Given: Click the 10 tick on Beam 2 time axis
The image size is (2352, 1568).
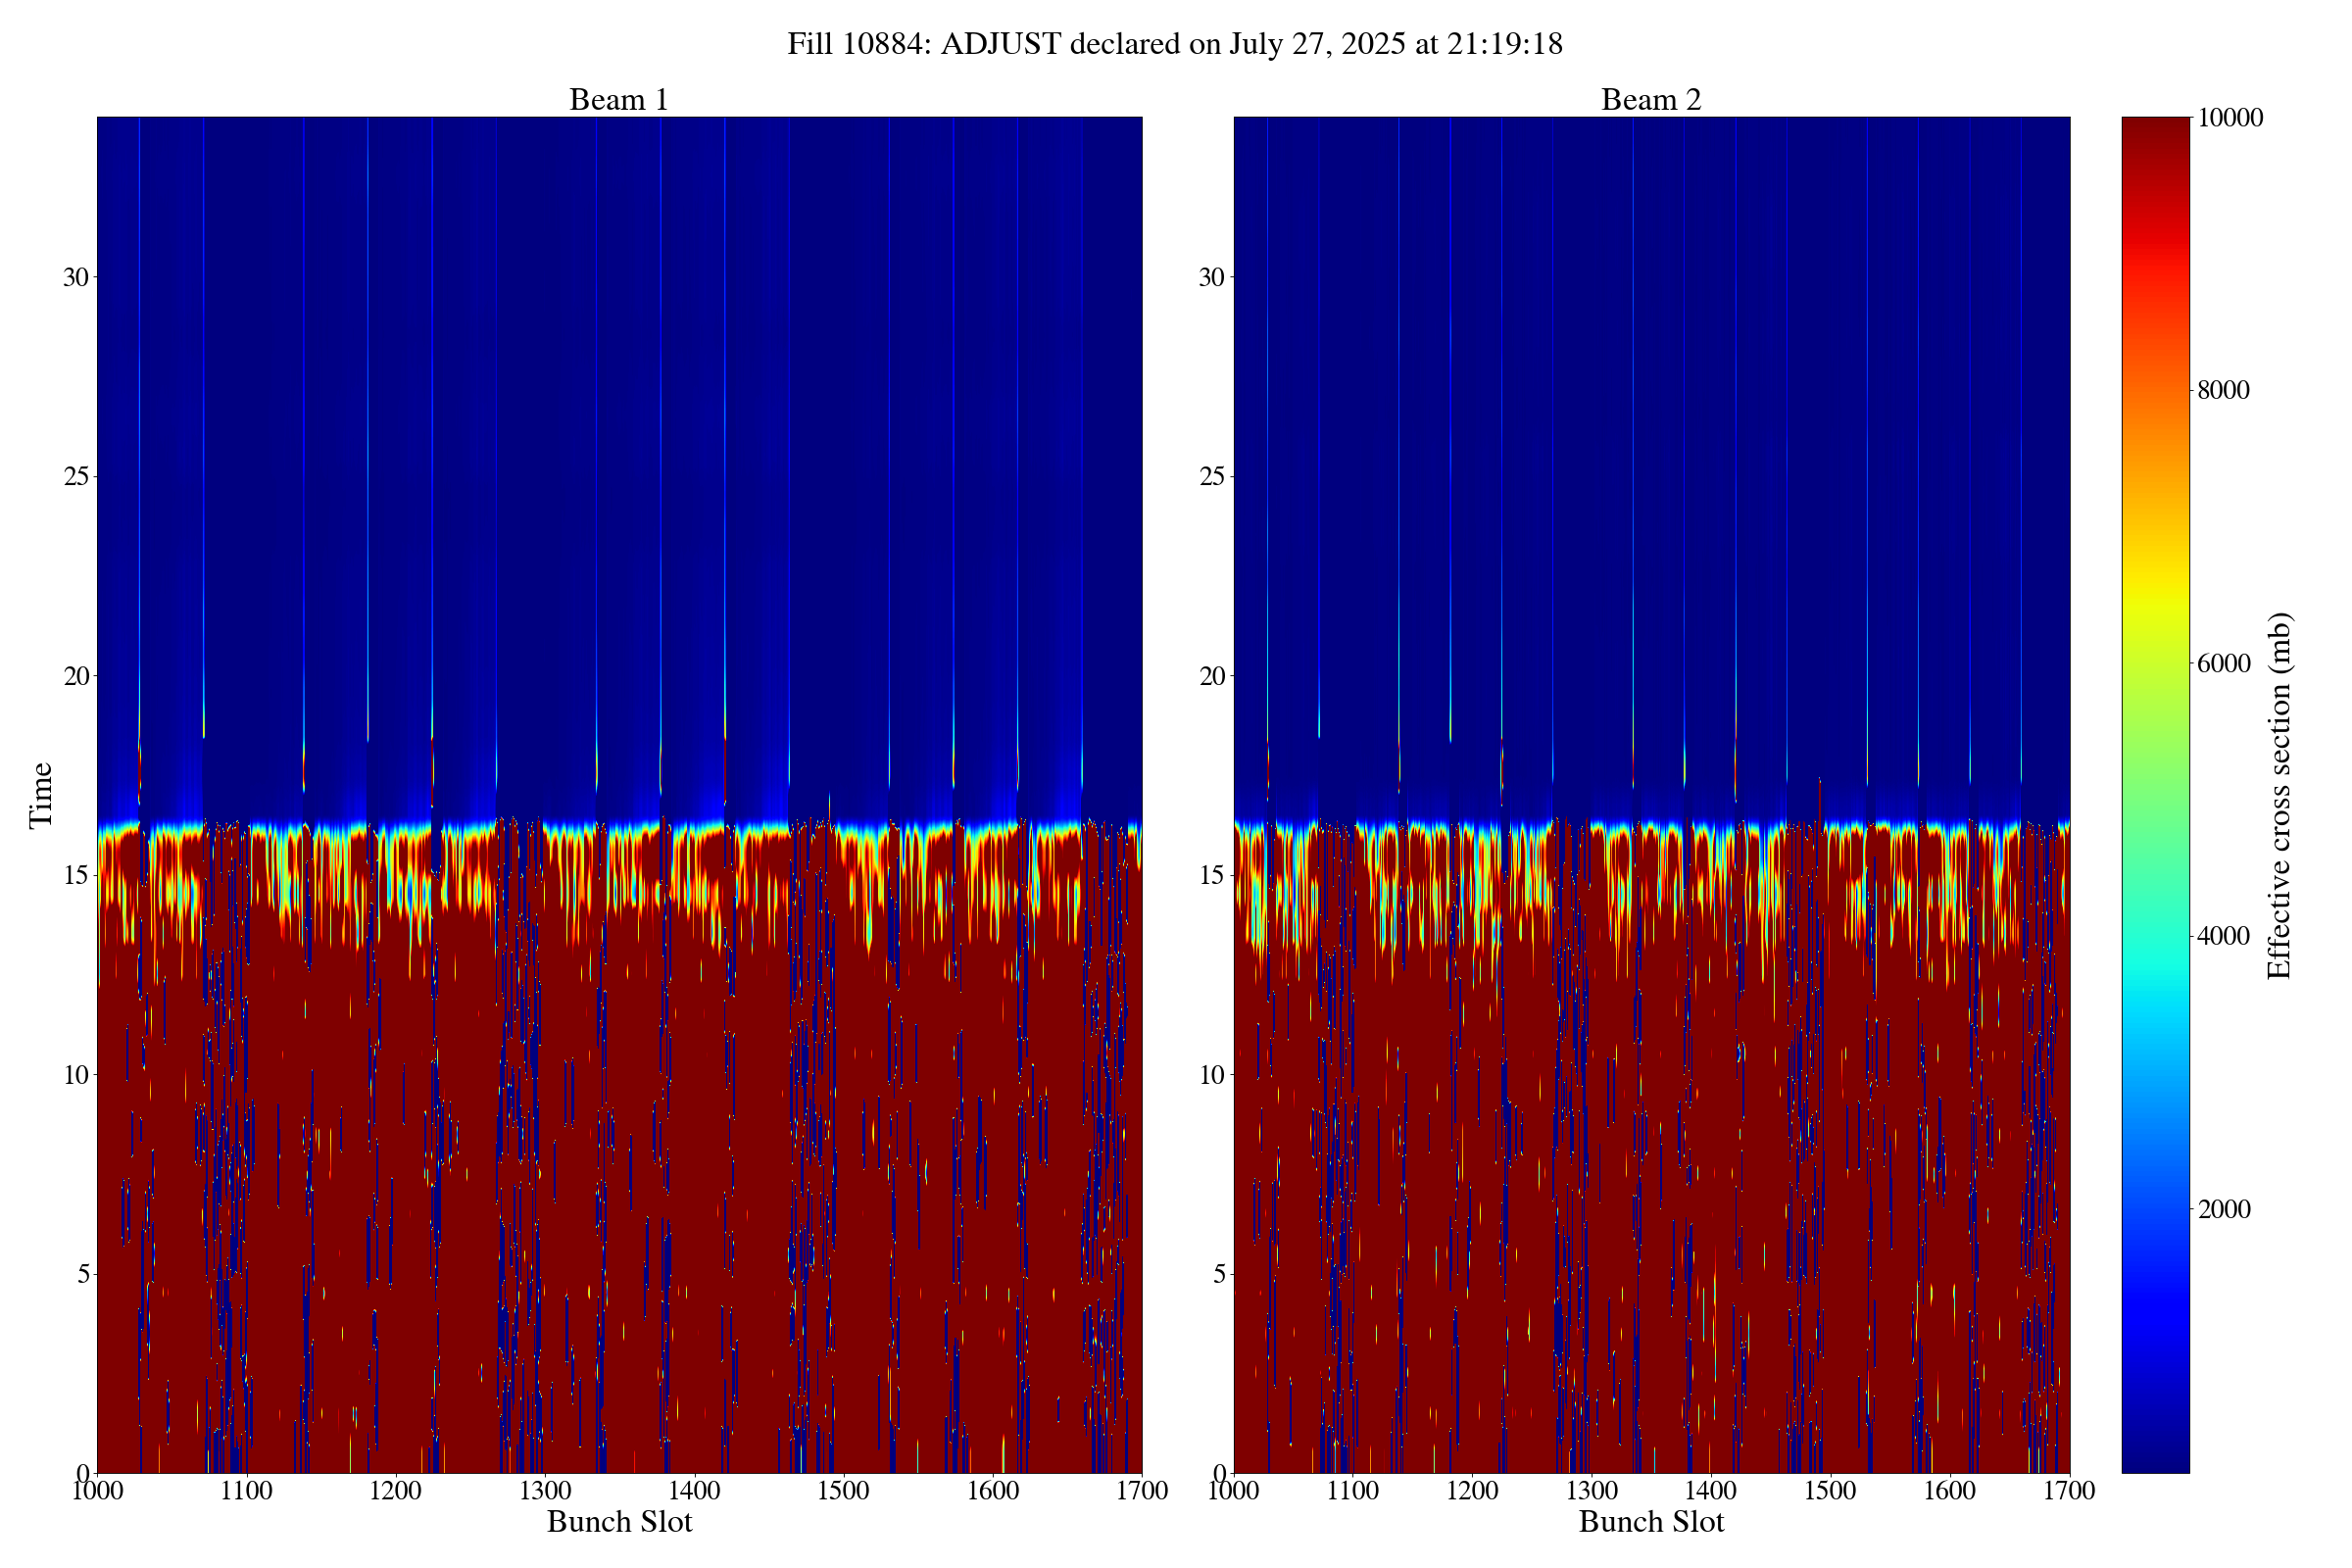Looking at the screenshot, I should (1211, 1075).
